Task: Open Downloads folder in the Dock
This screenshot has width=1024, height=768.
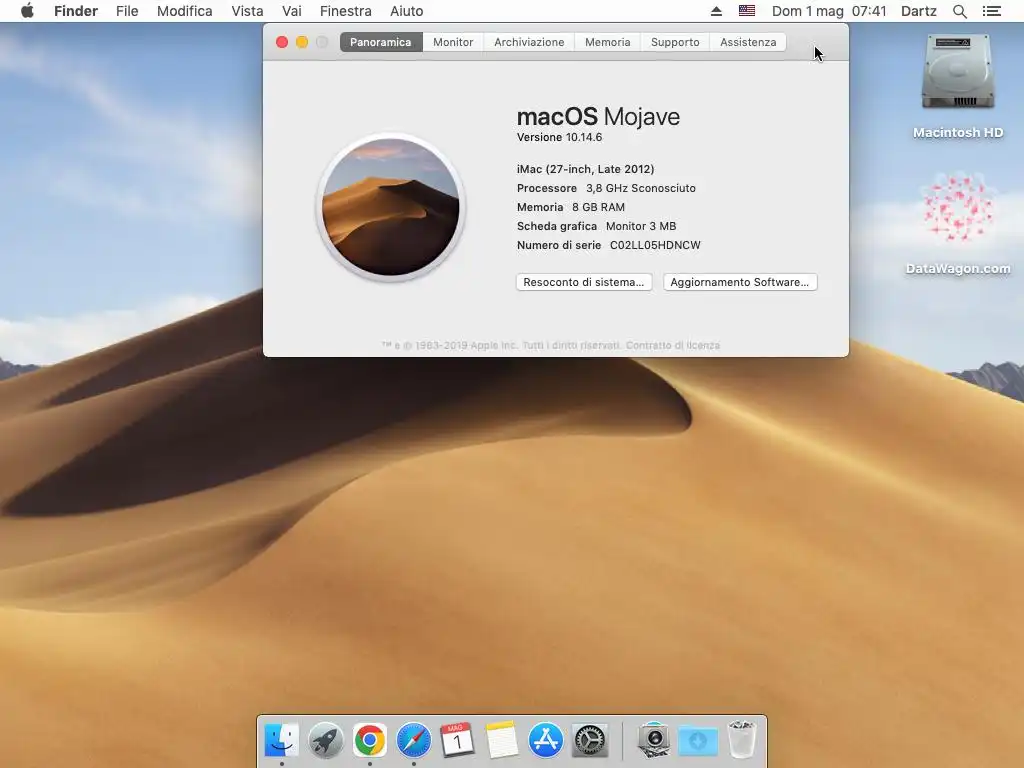Action: [697, 741]
